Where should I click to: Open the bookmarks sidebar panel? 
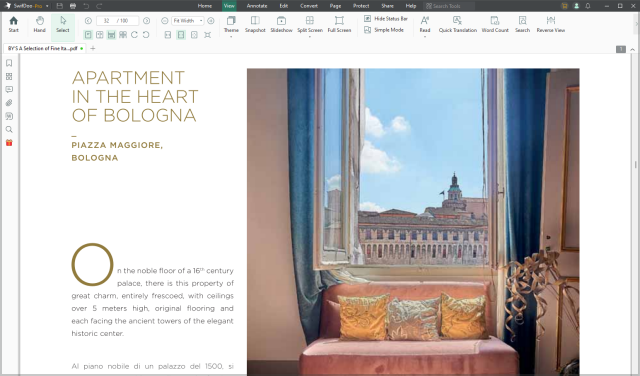click(x=9, y=63)
